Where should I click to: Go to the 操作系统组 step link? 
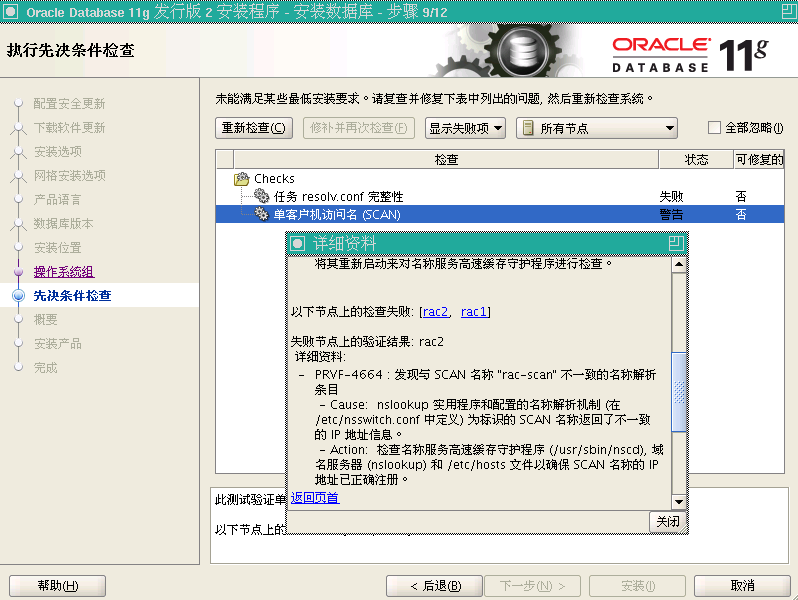click(x=64, y=272)
